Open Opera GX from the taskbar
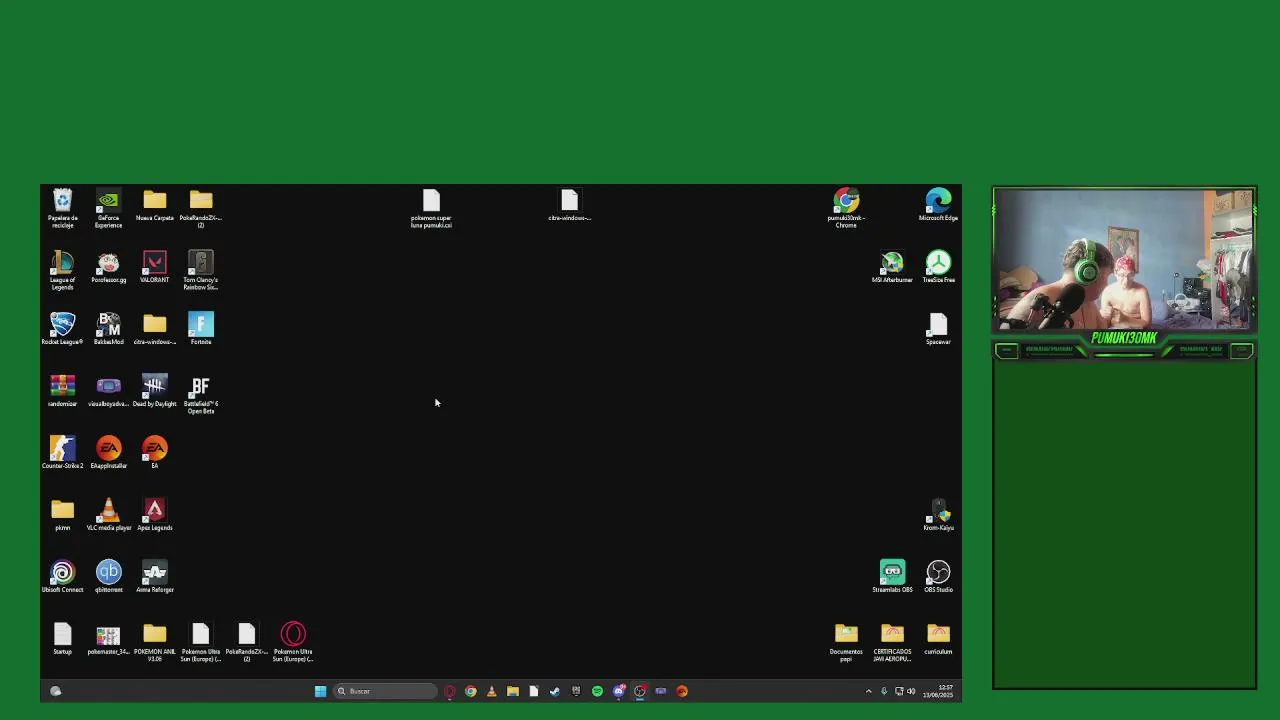The width and height of the screenshot is (1280, 720). click(449, 691)
